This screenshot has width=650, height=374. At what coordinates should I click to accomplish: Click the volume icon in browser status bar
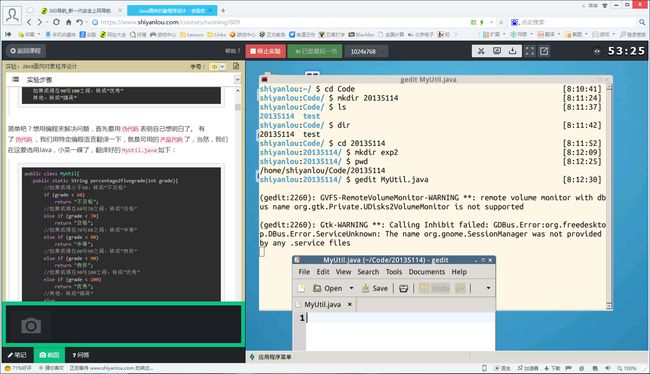[x=607, y=368]
